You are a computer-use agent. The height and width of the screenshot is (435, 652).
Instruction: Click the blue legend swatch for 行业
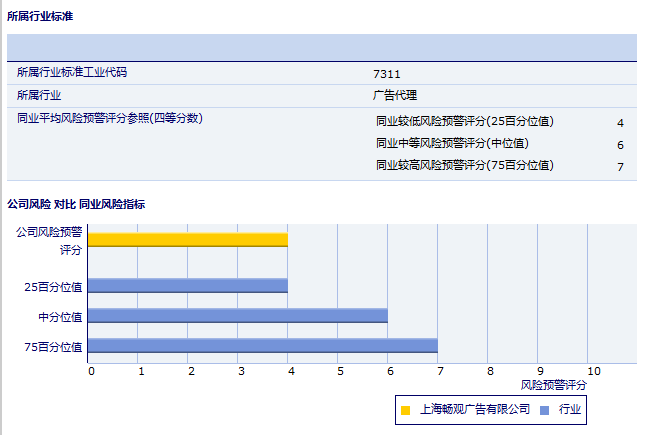coord(544,410)
